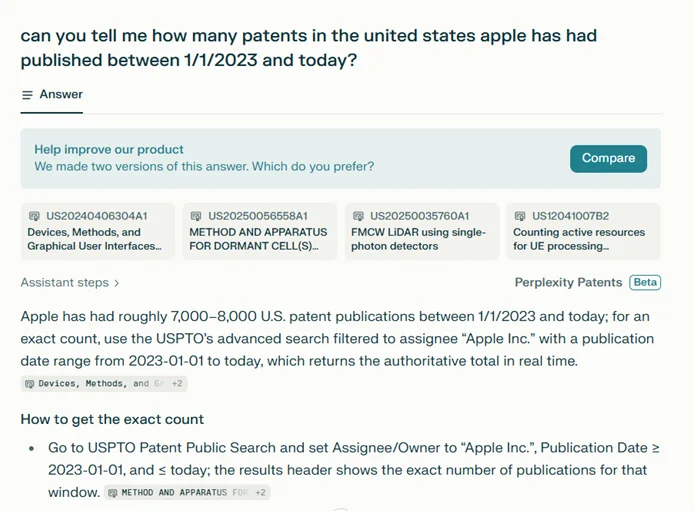
Task: Open the "Devices, Methods, and Graphical User Interfaces" source title
Action: point(94,239)
